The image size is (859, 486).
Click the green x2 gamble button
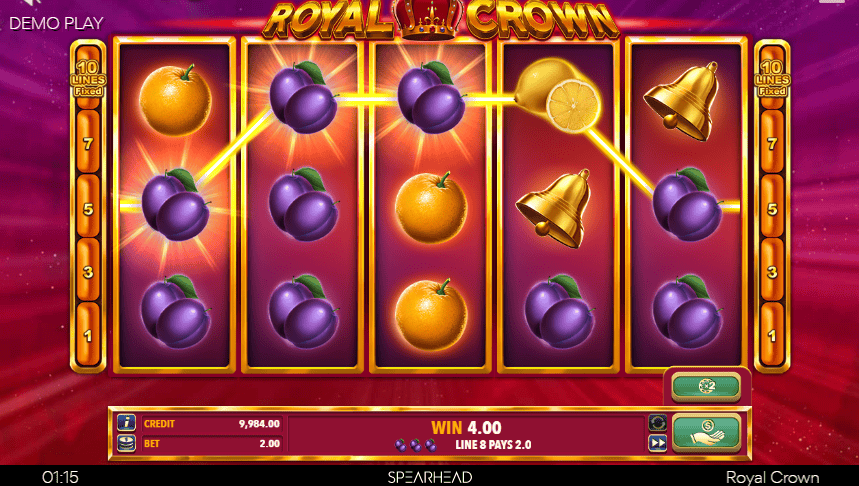(x=706, y=386)
